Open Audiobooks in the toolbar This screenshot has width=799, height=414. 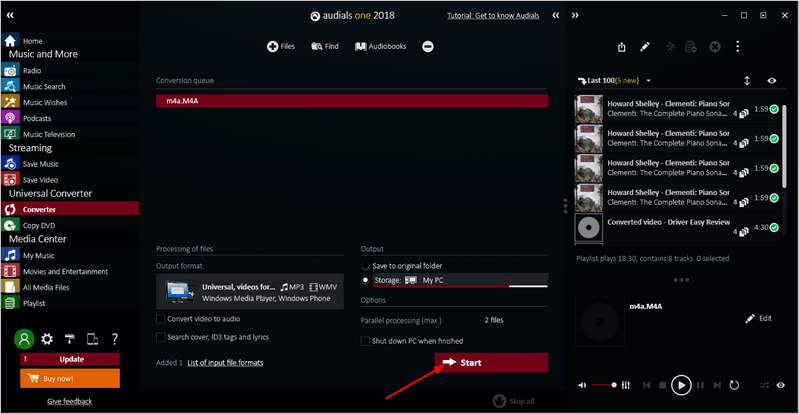[x=381, y=46]
